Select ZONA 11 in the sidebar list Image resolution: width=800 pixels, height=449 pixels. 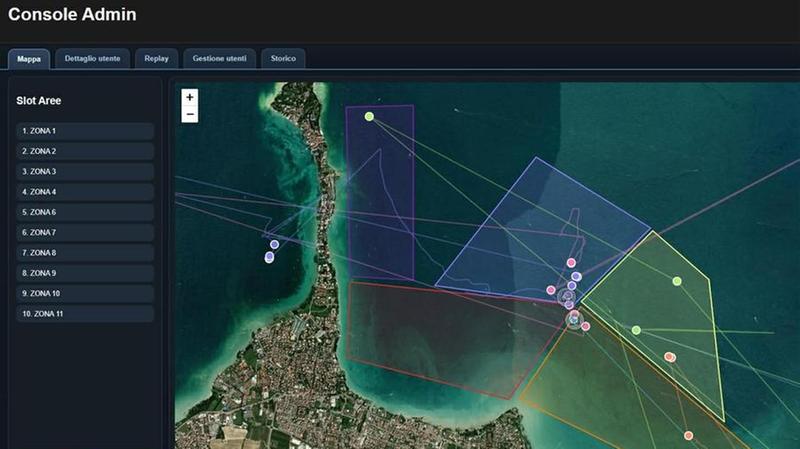click(85, 314)
